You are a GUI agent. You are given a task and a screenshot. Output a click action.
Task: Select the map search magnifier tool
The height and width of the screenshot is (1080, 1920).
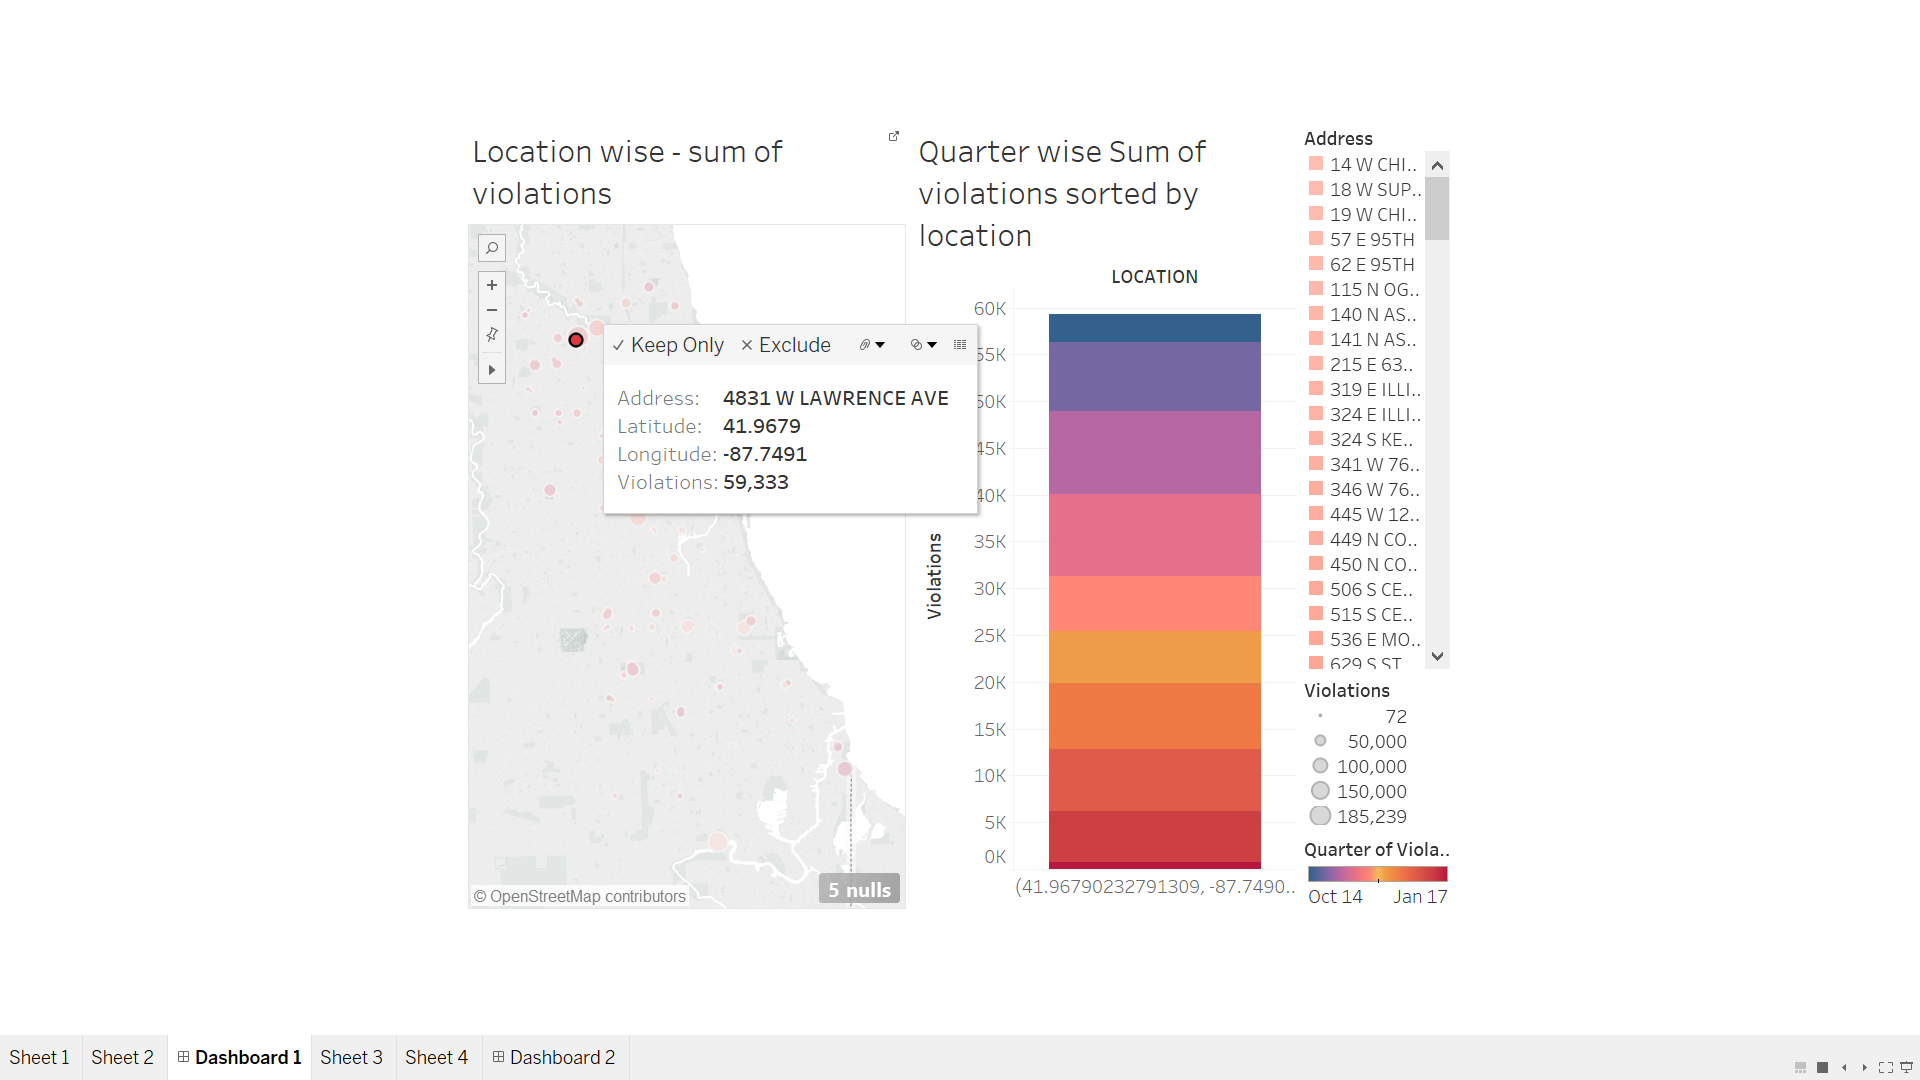491,247
